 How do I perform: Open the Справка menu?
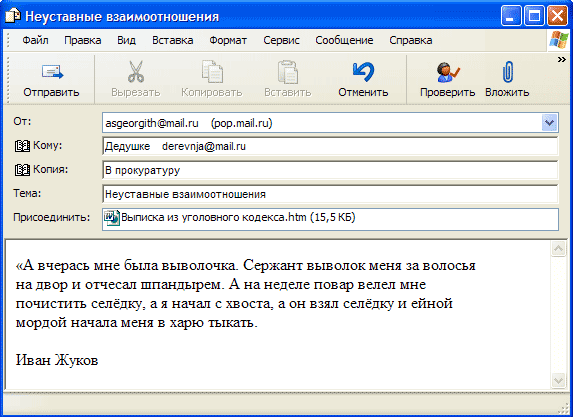pos(411,40)
